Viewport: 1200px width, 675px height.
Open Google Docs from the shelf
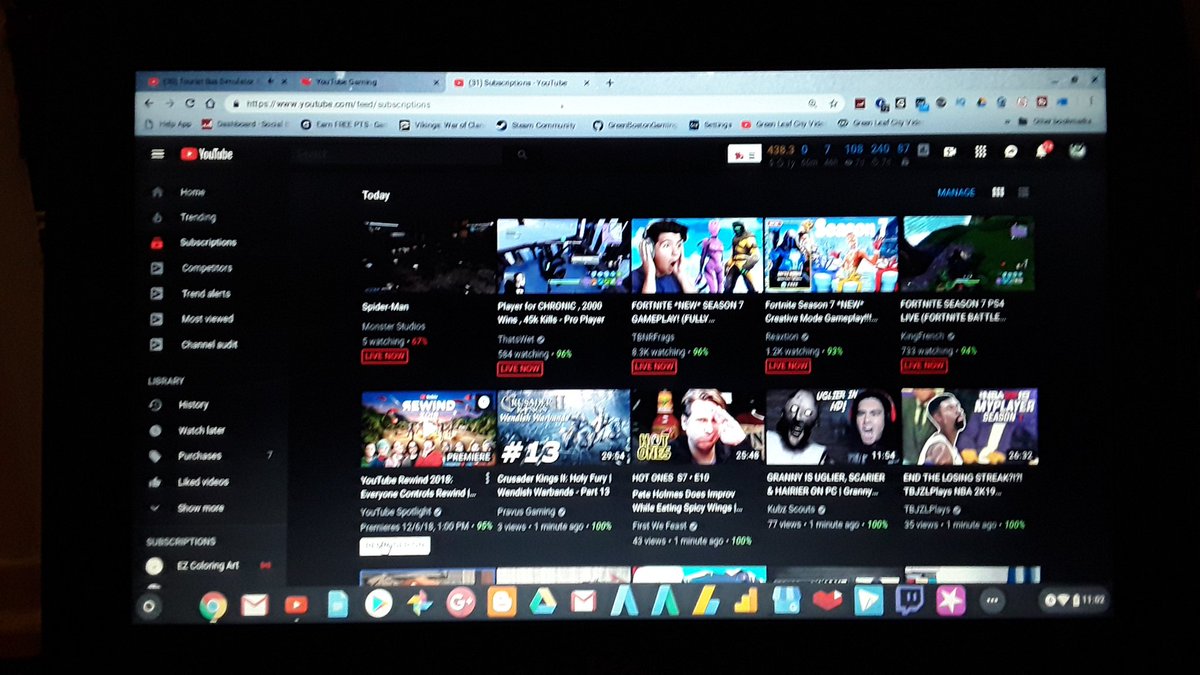337,604
